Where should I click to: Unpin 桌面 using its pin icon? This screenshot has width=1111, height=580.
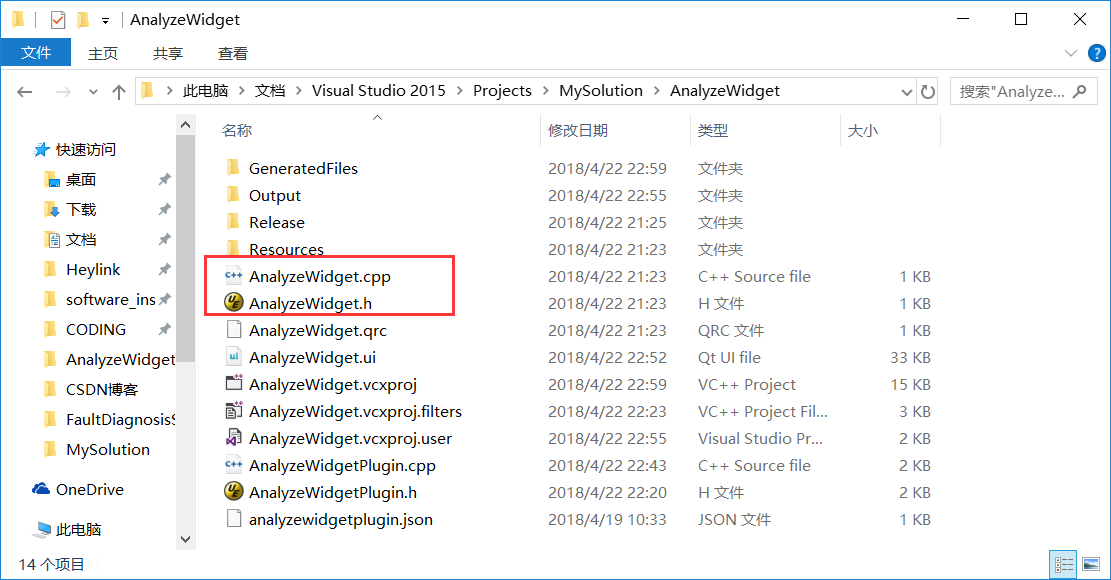pos(164,180)
